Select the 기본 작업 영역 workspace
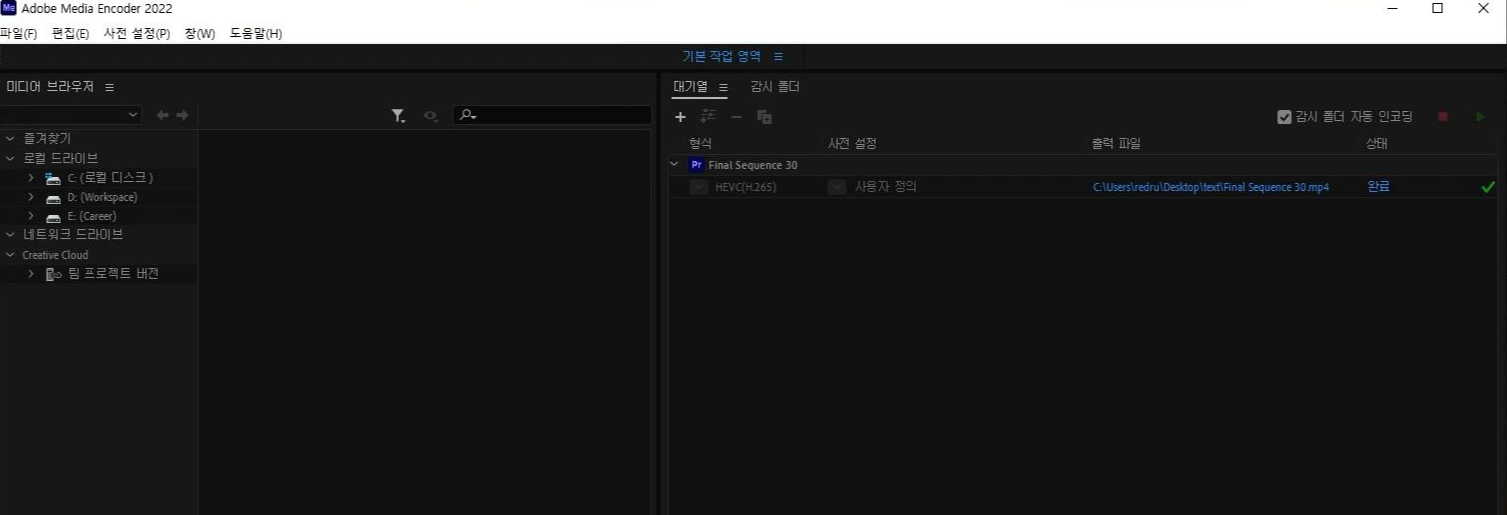The image size is (1507, 515). [721, 57]
